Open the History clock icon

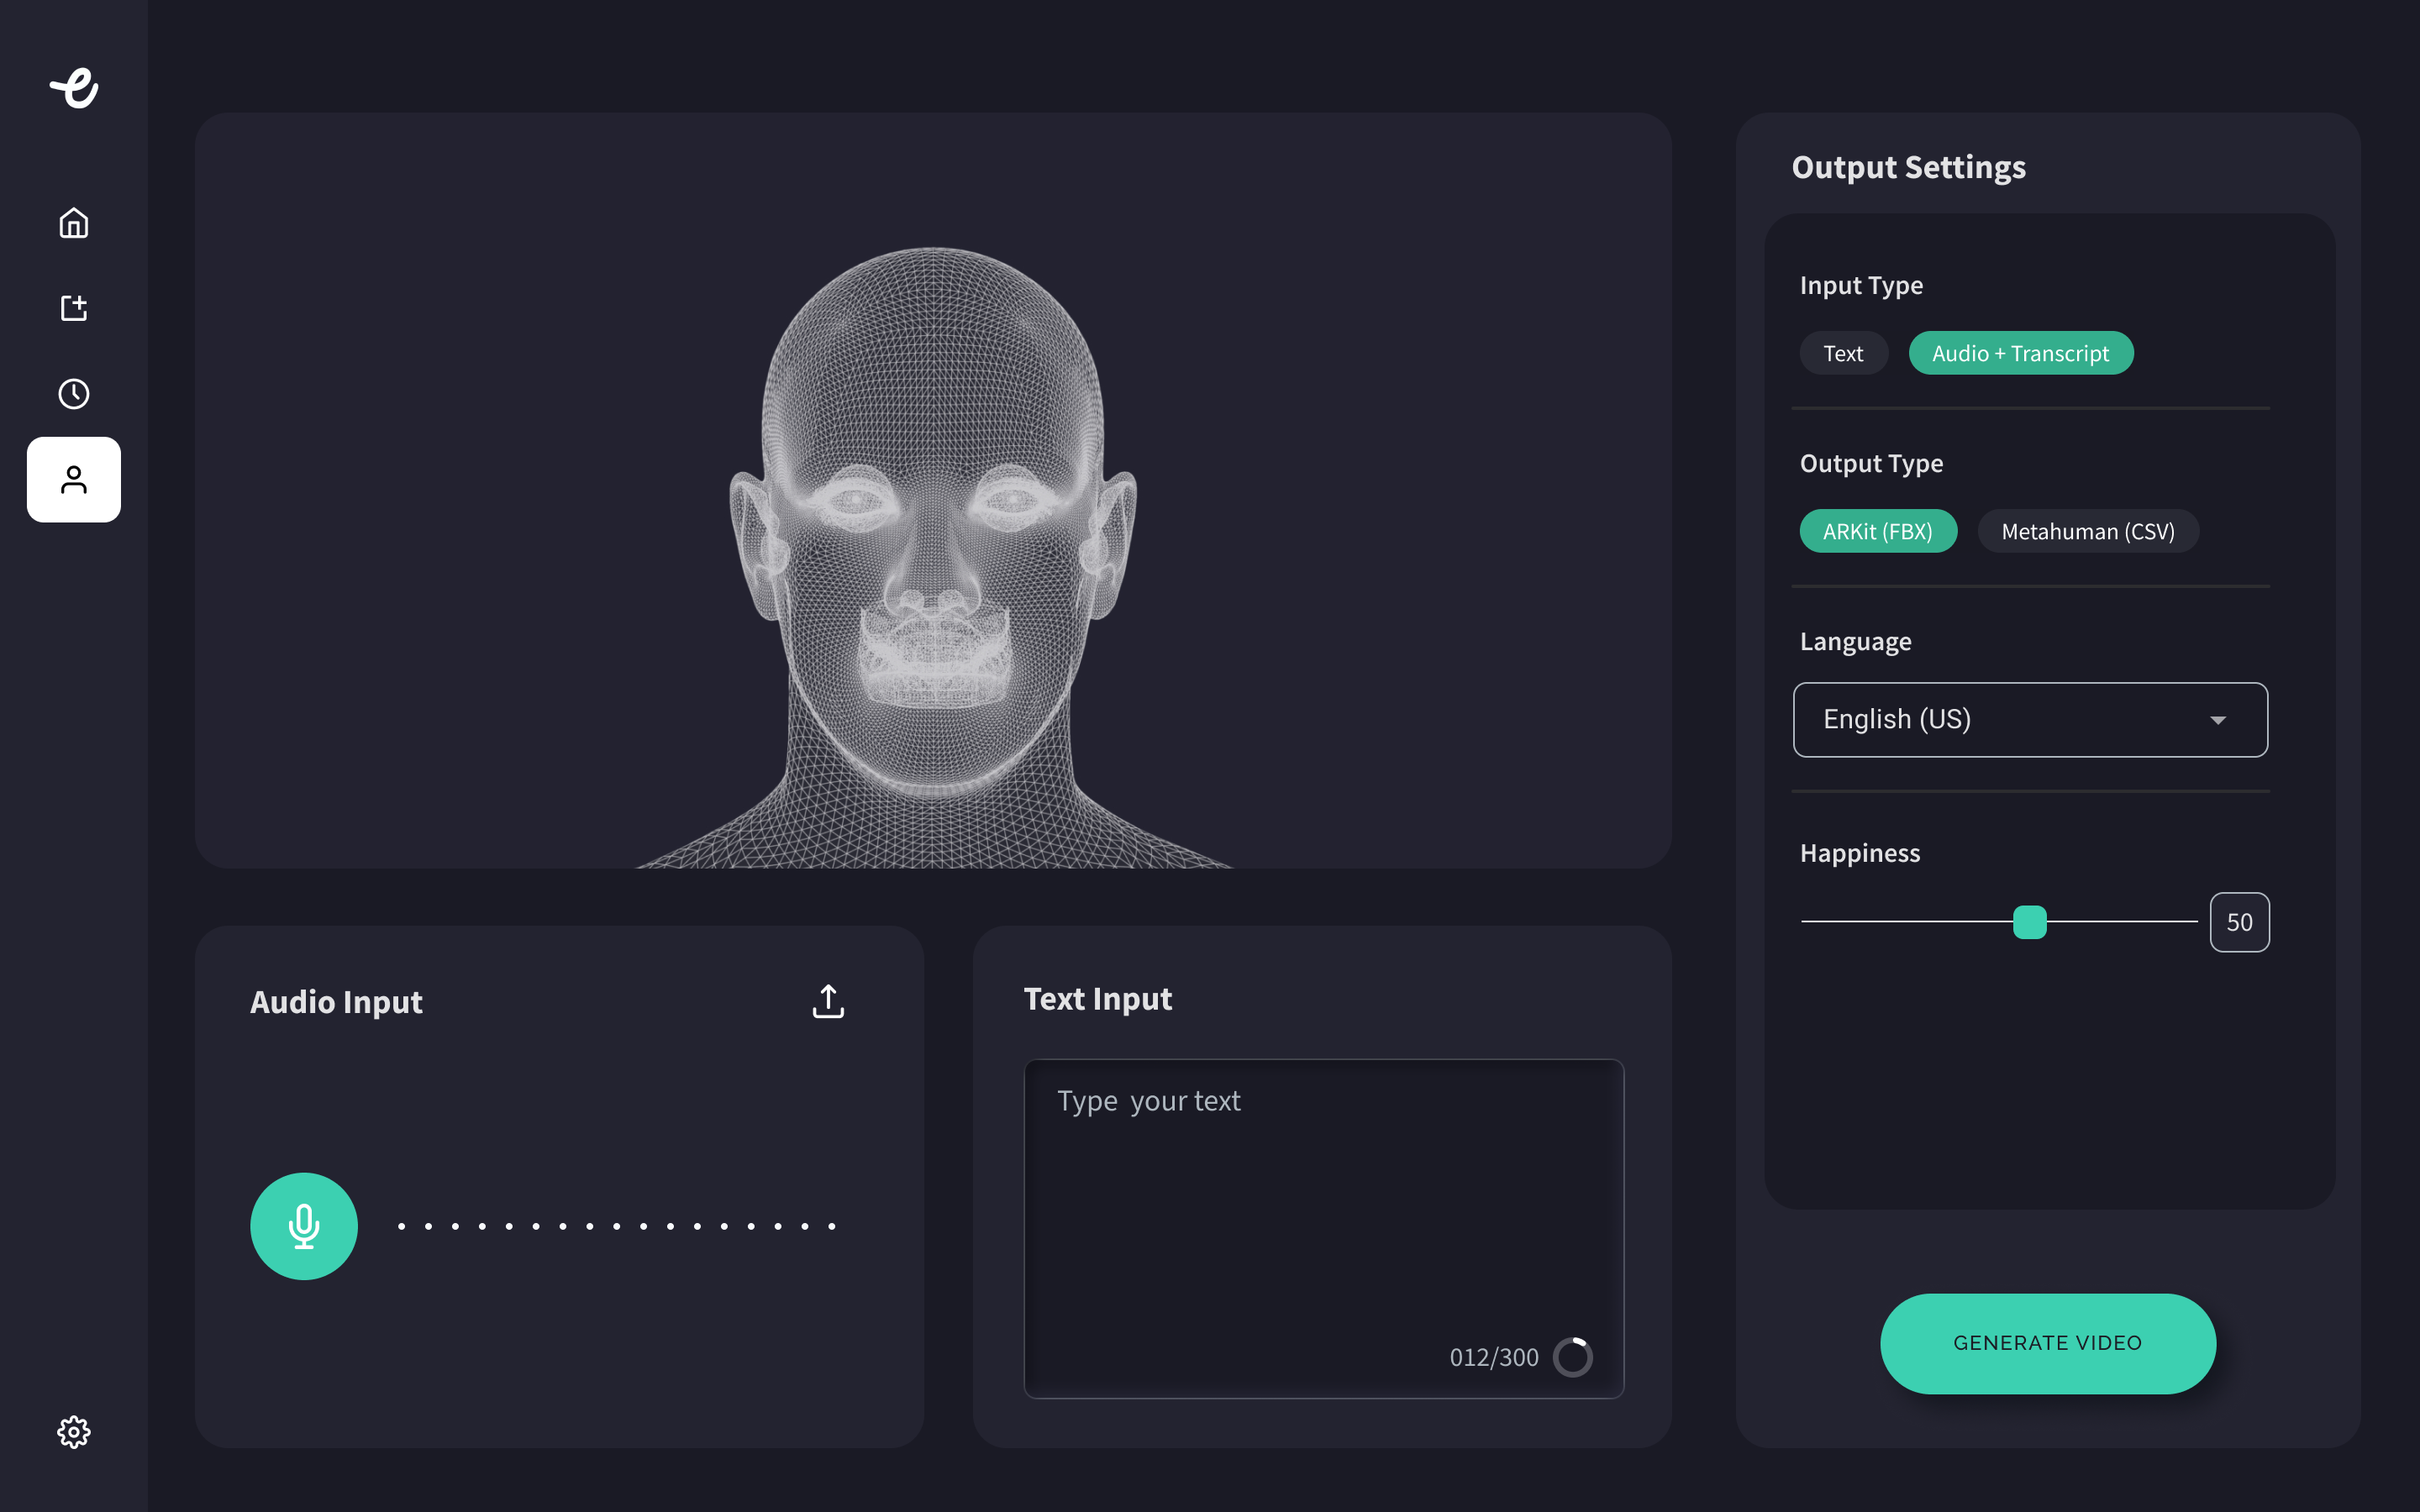(74, 393)
